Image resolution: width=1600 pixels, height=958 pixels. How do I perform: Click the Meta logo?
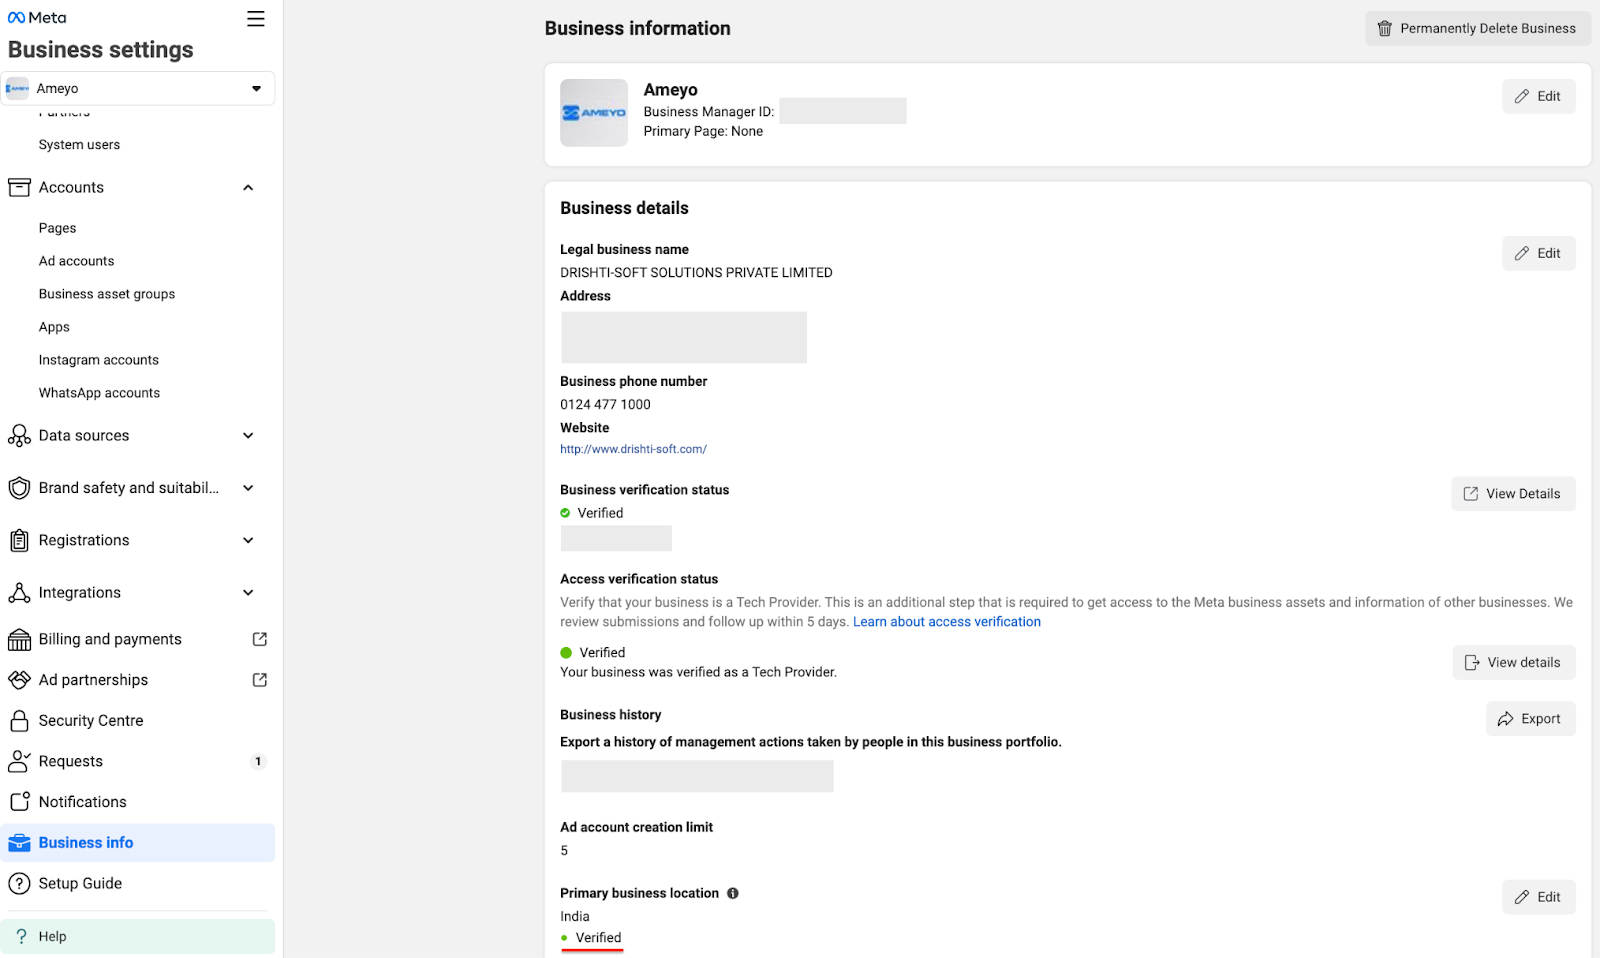(x=37, y=18)
